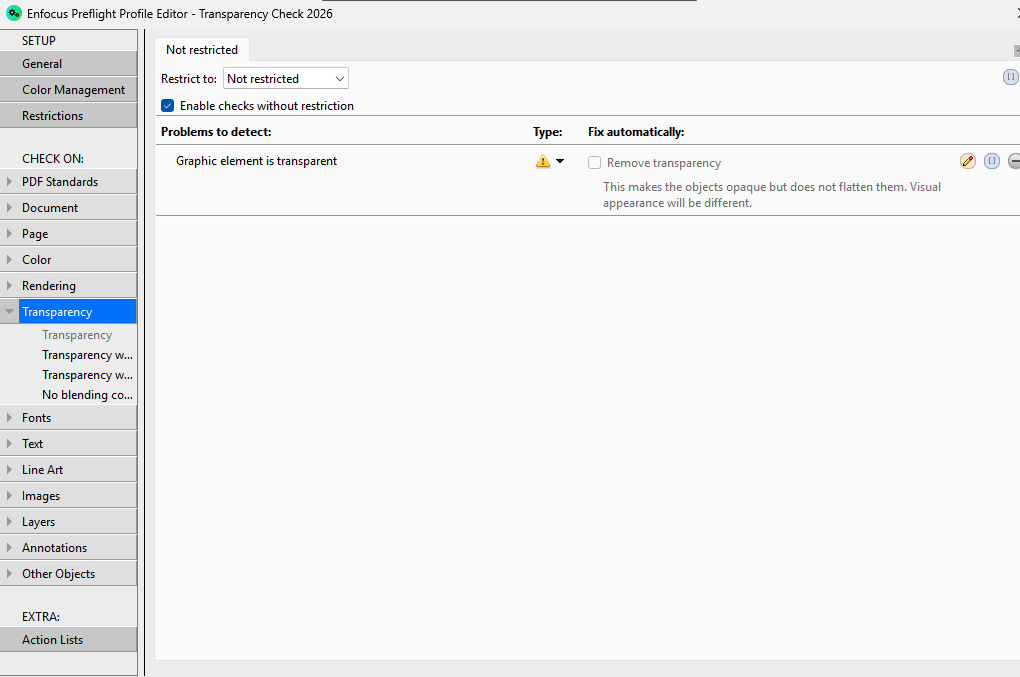Toggle the Enable checks without restriction checkbox off
The height and width of the screenshot is (677, 1020).
167,105
